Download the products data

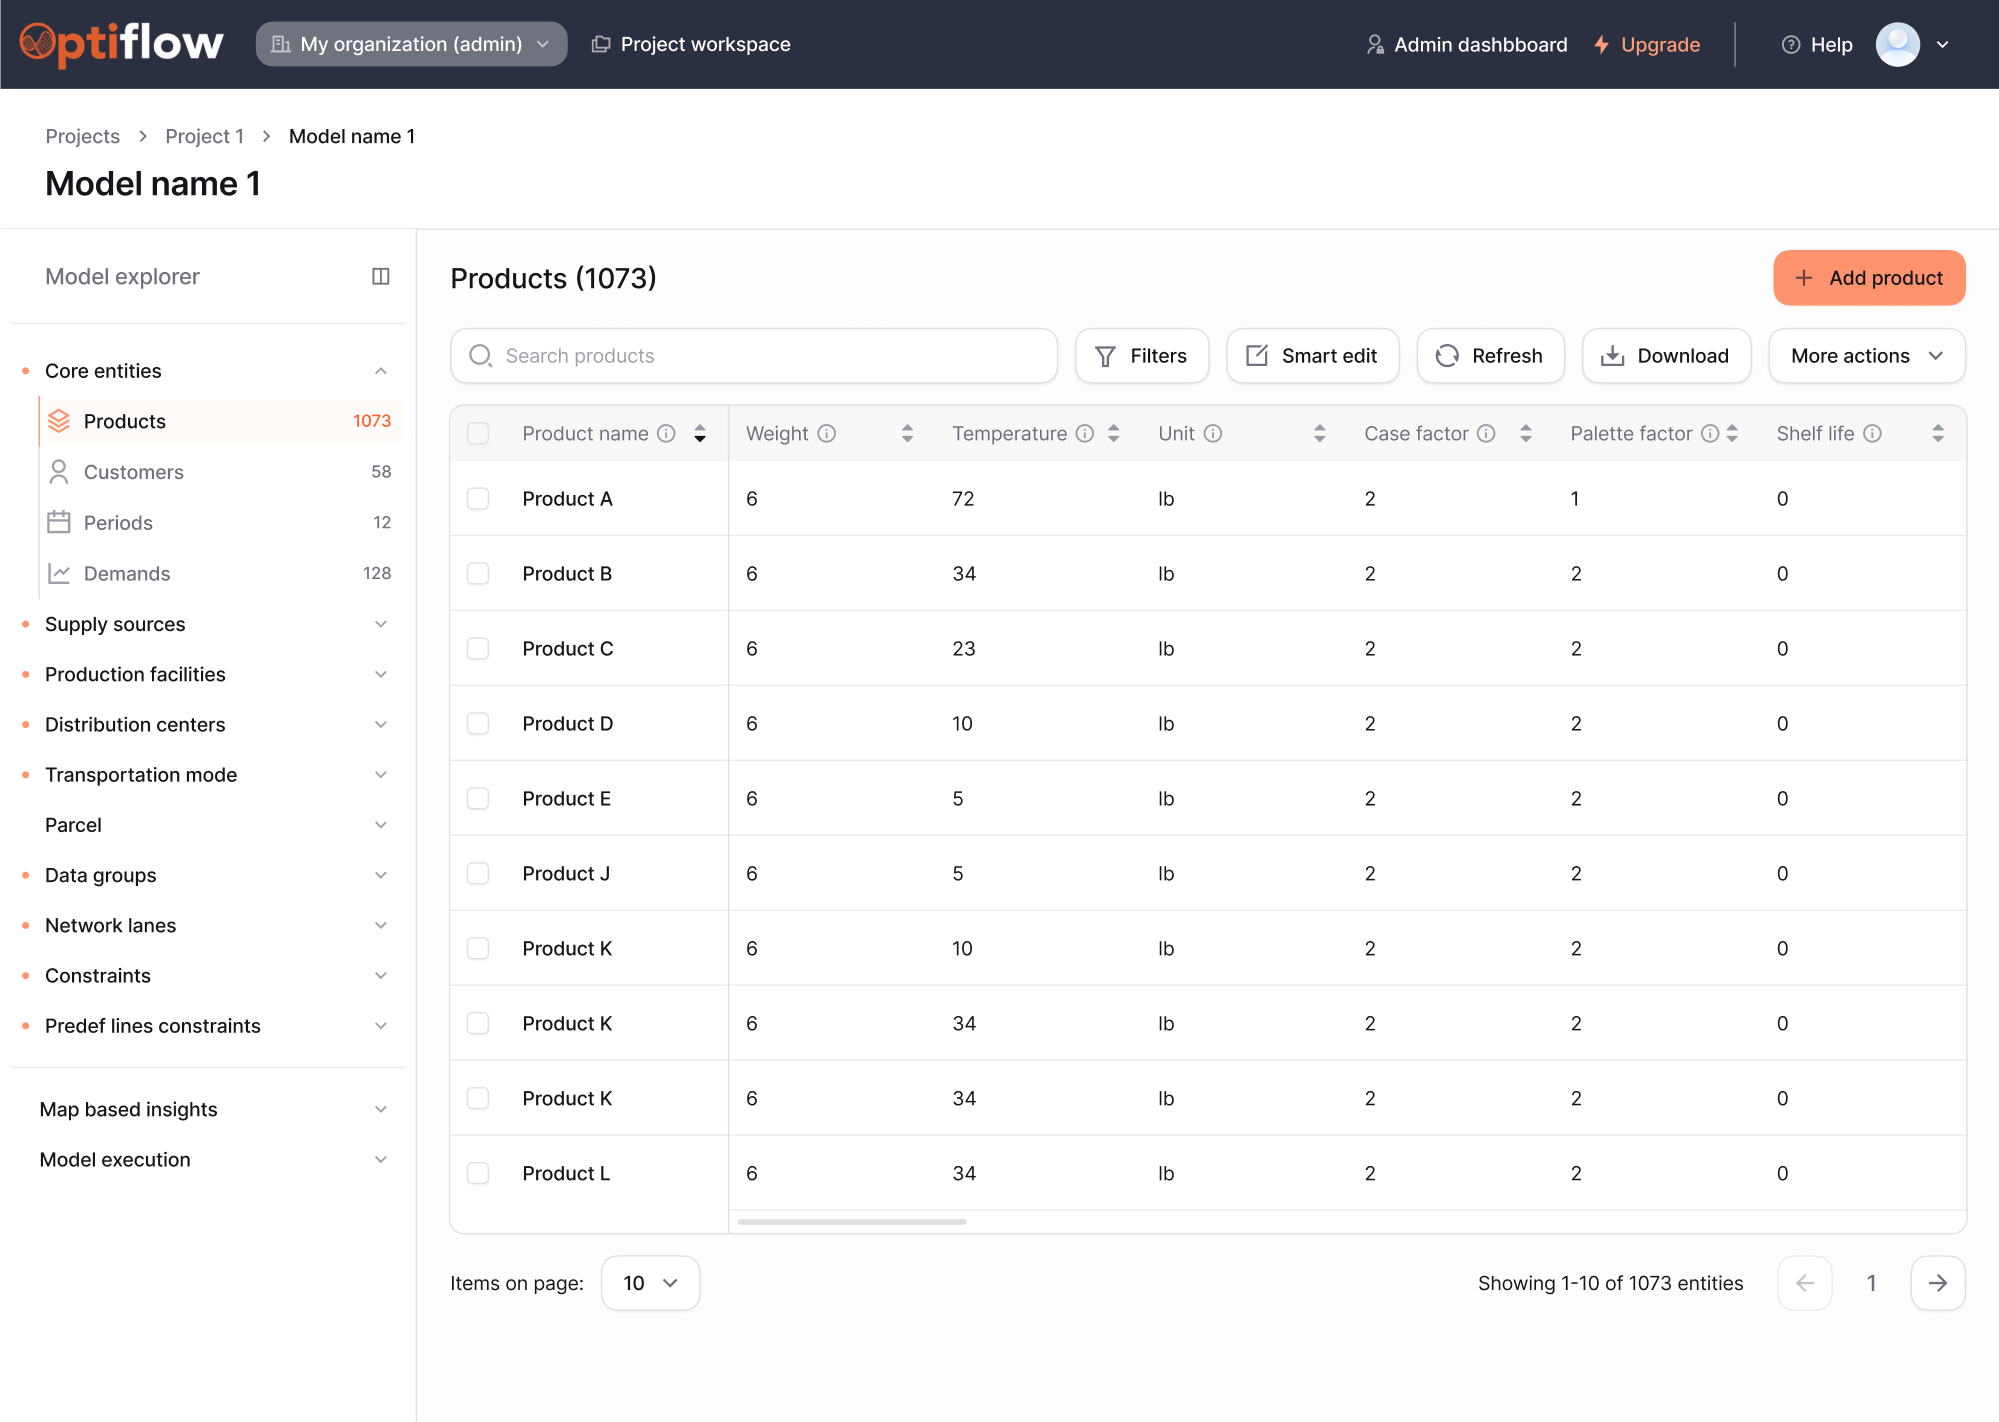coord(1665,355)
